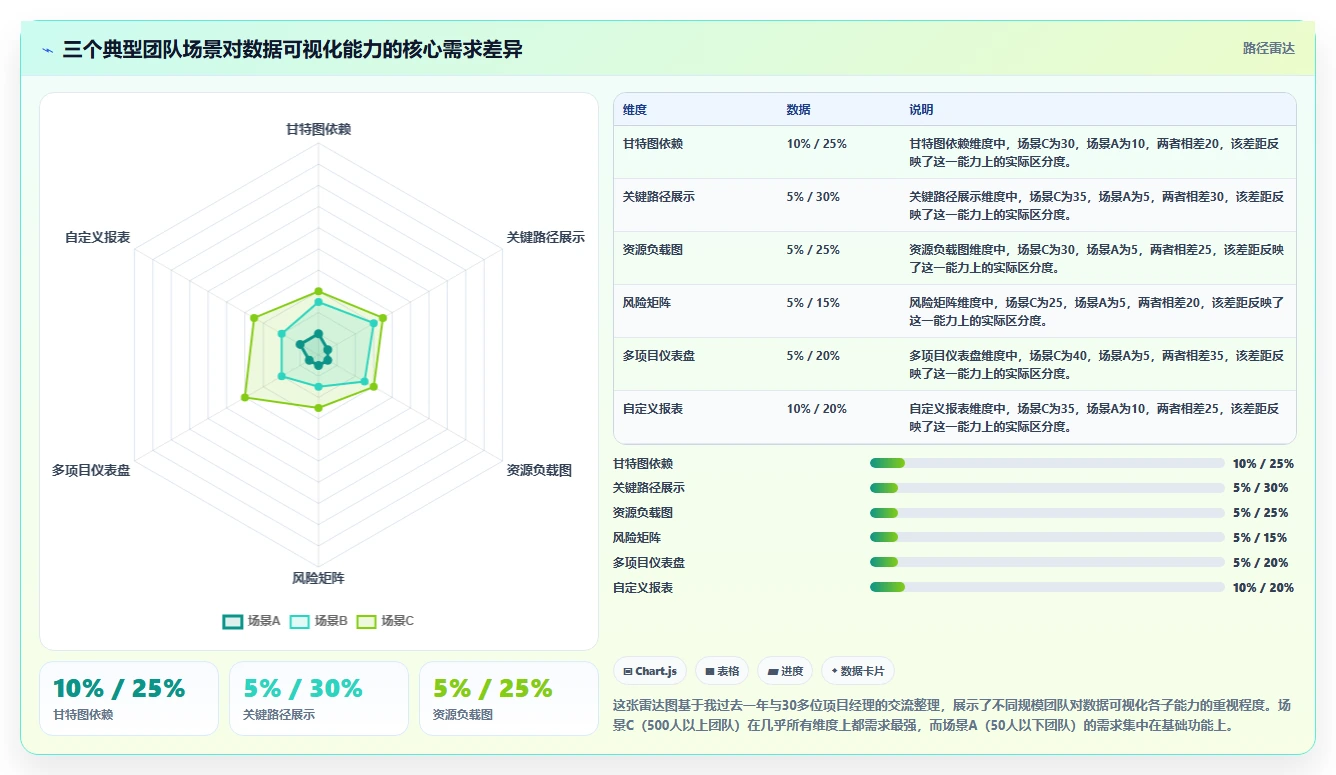Toggle 场景B legend swatch
The image size is (1336, 775).
click(299, 621)
